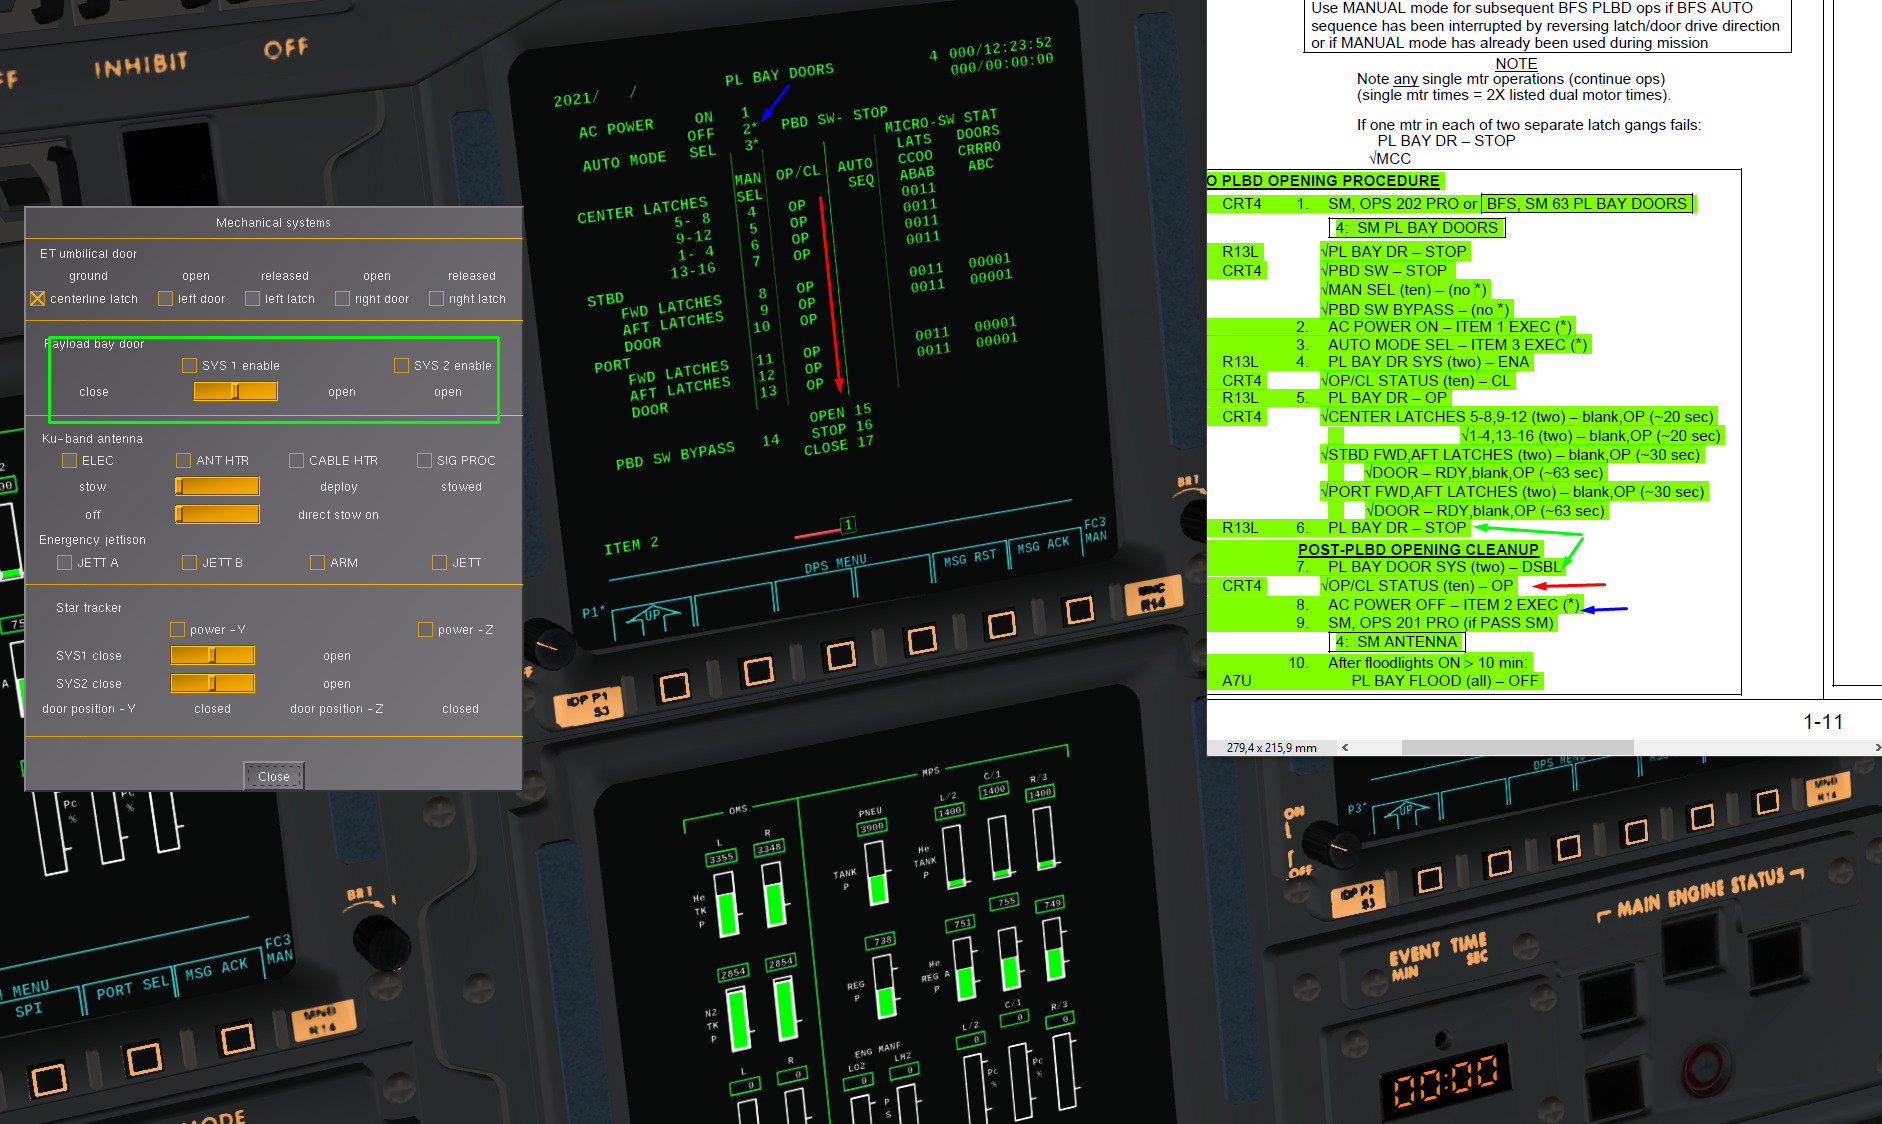The width and height of the screenshot is (1882, 1124).
Task: Click the '4: SM ANTENNA' box in the PDF
Action: [x=1397, y=642]
